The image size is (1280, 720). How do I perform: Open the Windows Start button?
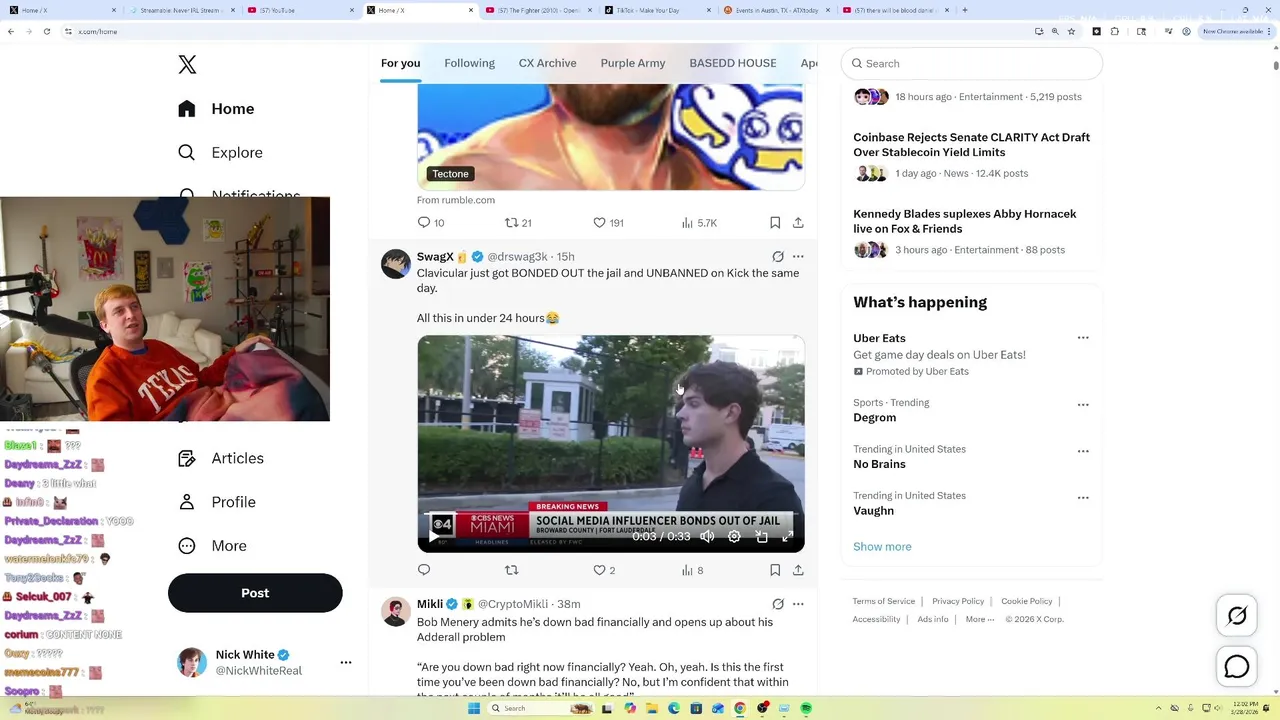coord(475,708)
